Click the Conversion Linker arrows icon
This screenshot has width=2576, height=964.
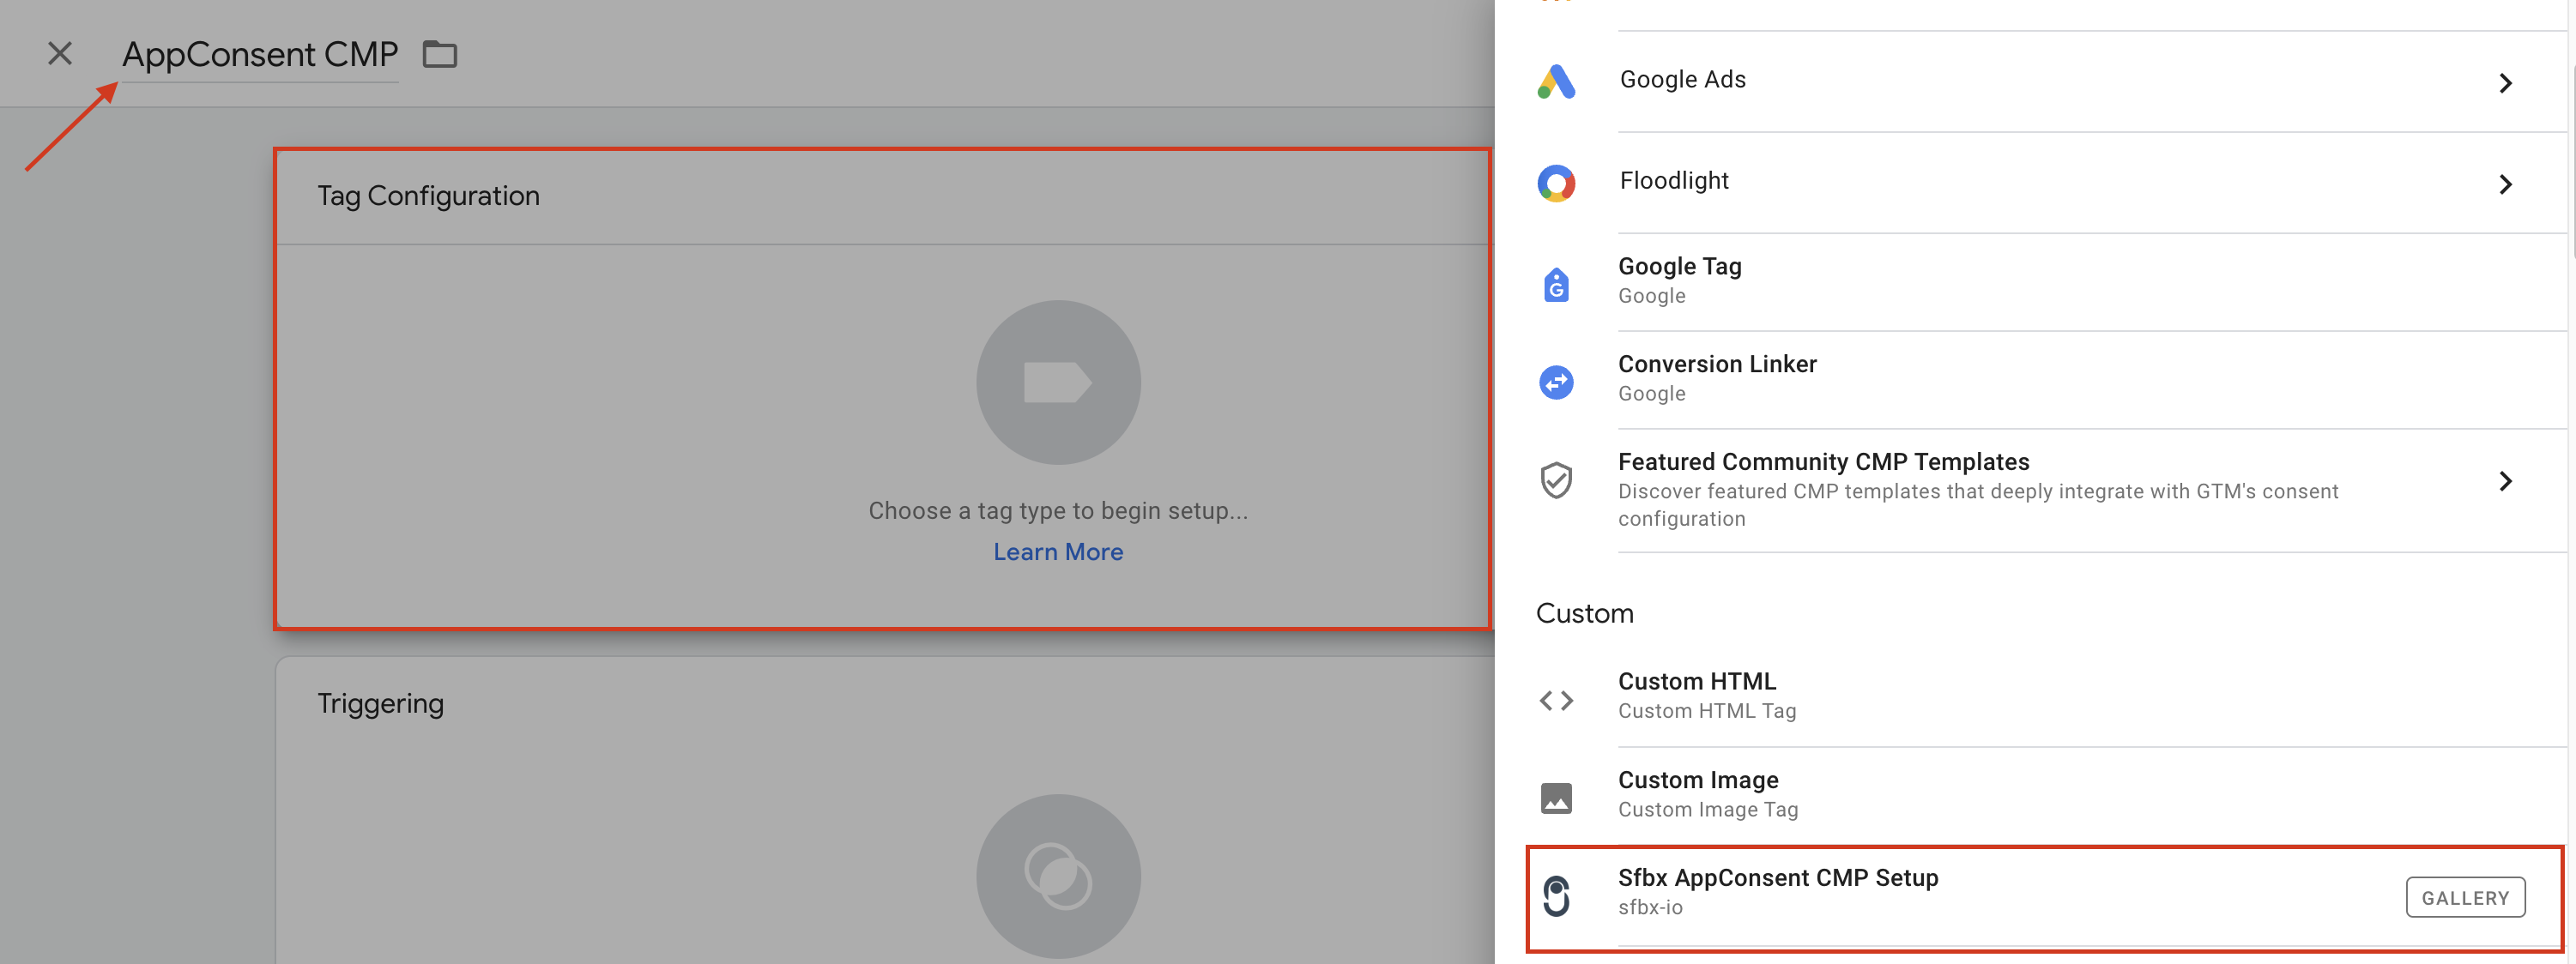point(1556,381)
